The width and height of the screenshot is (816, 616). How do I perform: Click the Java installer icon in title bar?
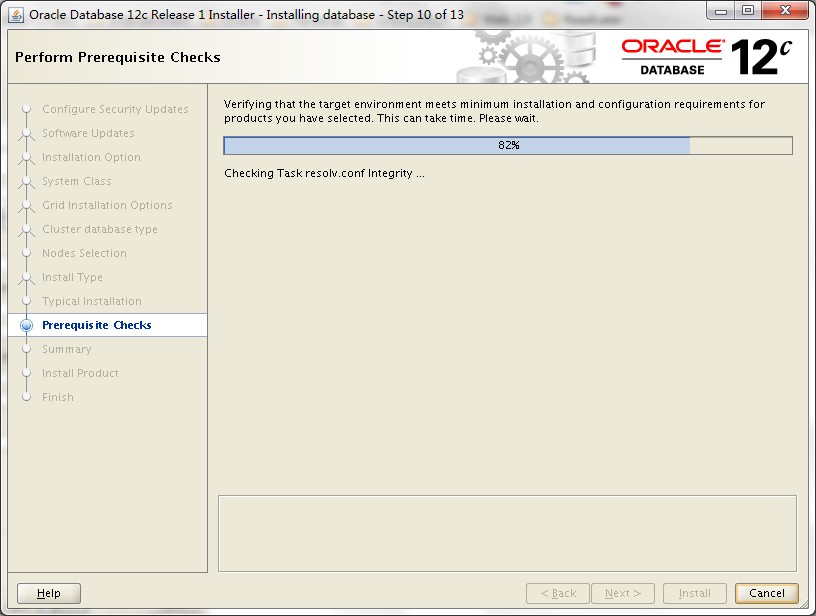pos(16,15)
